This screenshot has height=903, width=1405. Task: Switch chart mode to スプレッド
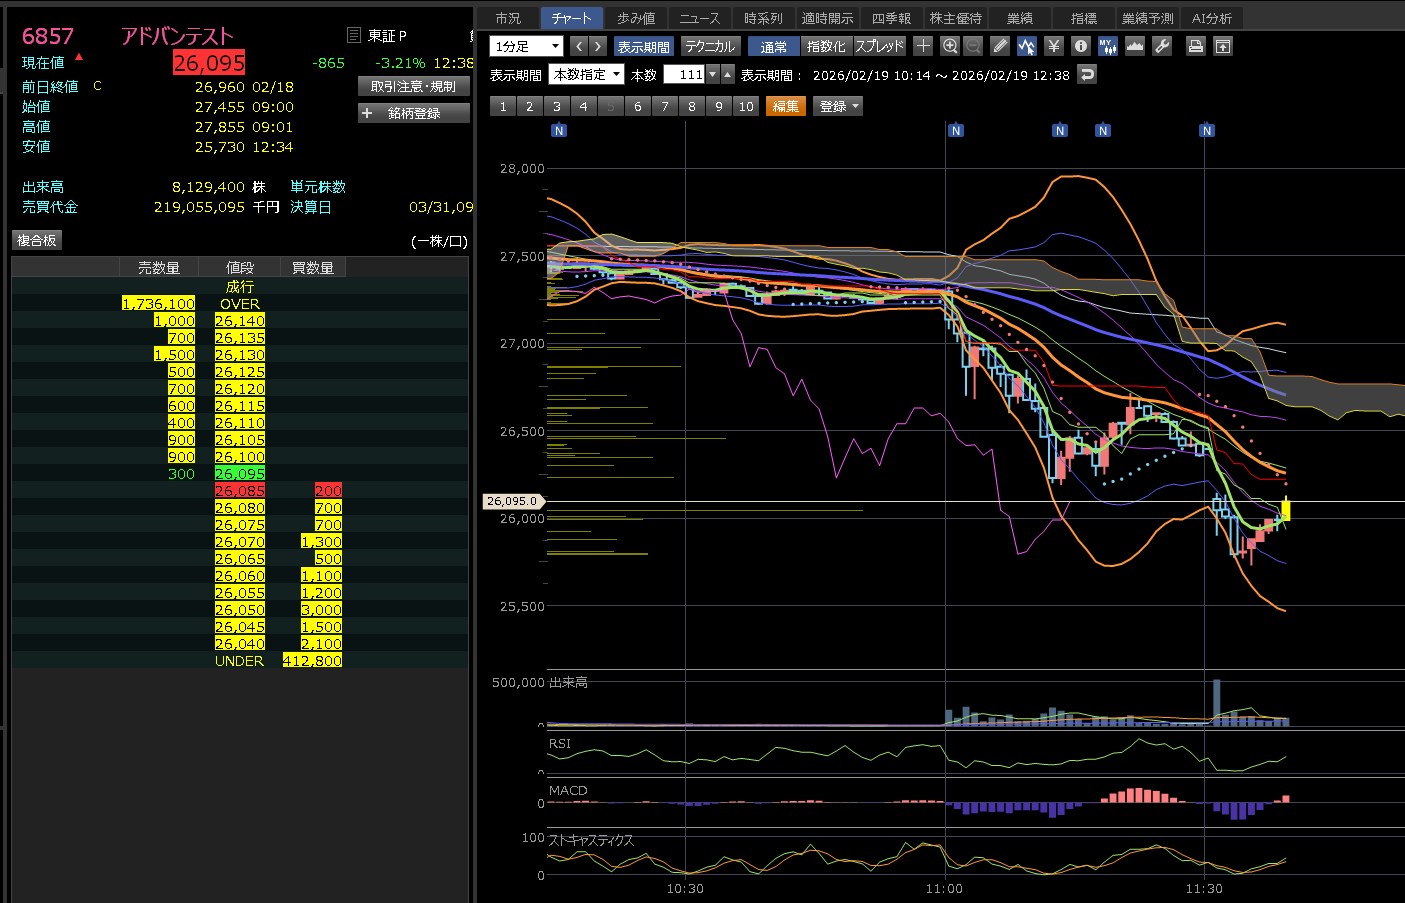[879, 47]
